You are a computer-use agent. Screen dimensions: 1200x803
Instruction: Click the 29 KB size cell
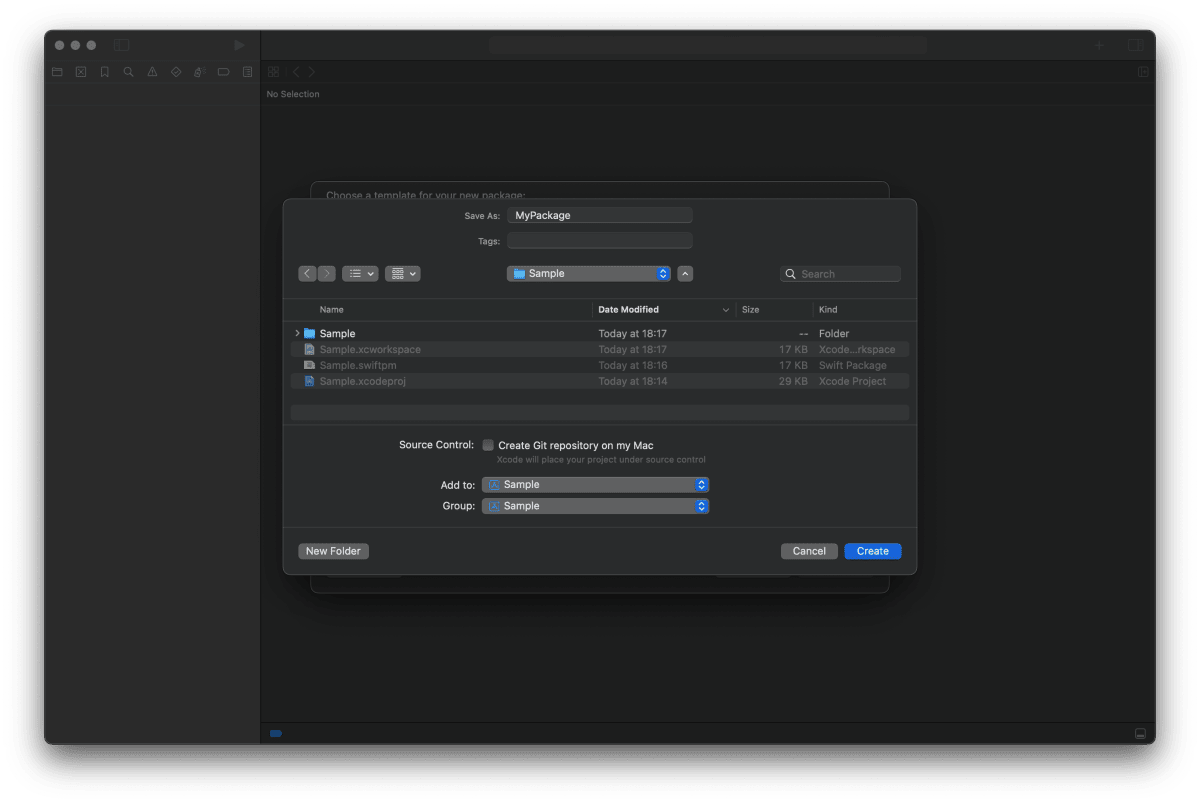coord(793,381)
